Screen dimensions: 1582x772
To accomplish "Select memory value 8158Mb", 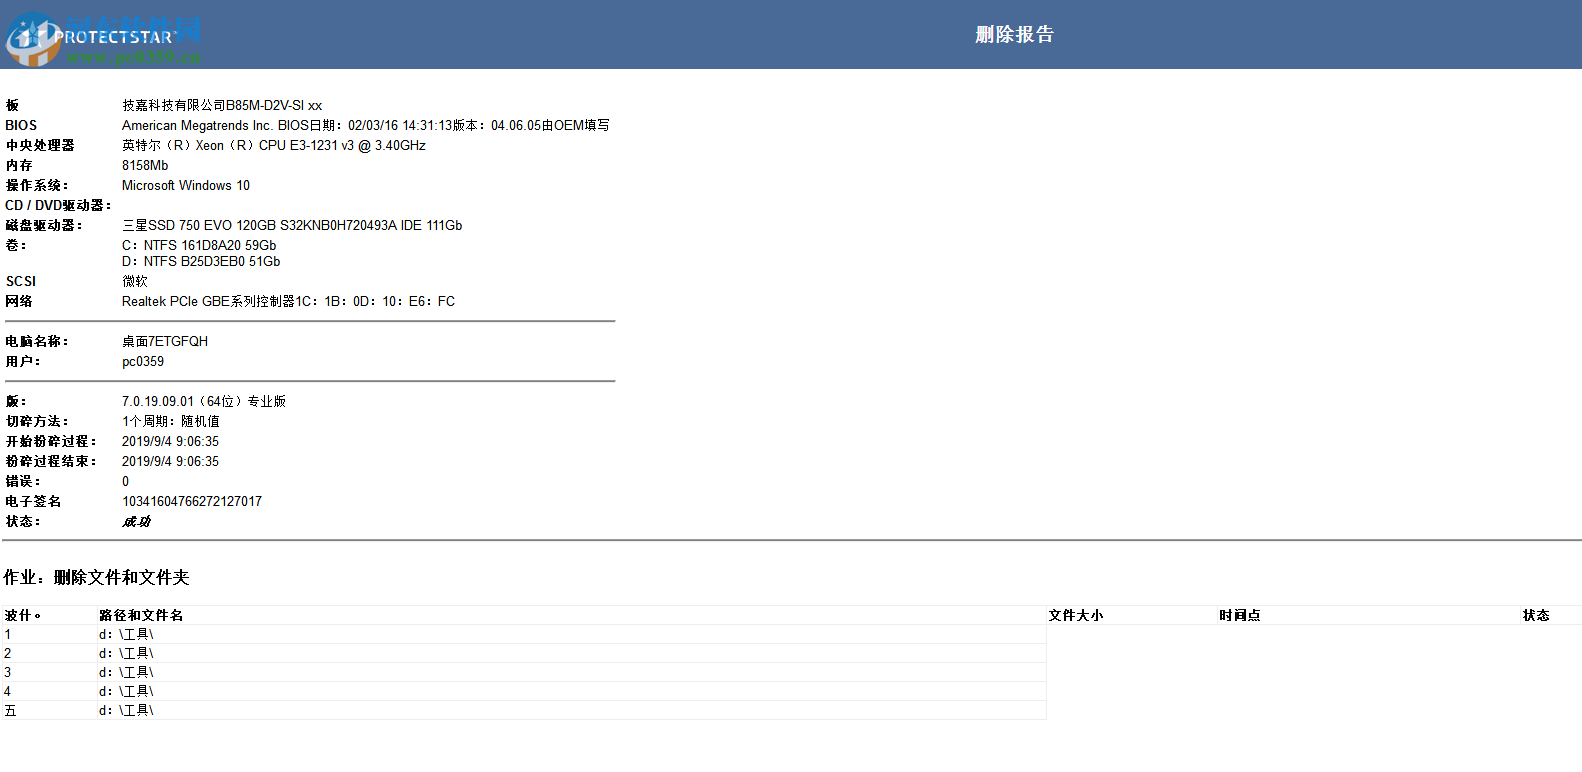I will [x=145, y=165].
